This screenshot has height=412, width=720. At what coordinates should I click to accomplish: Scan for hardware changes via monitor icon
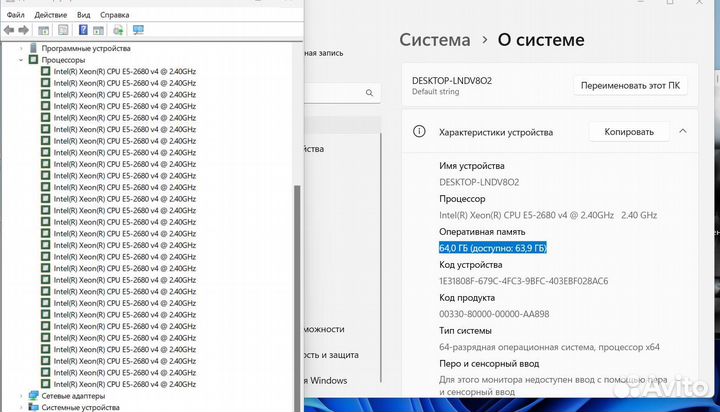click(x=138, y=30)
